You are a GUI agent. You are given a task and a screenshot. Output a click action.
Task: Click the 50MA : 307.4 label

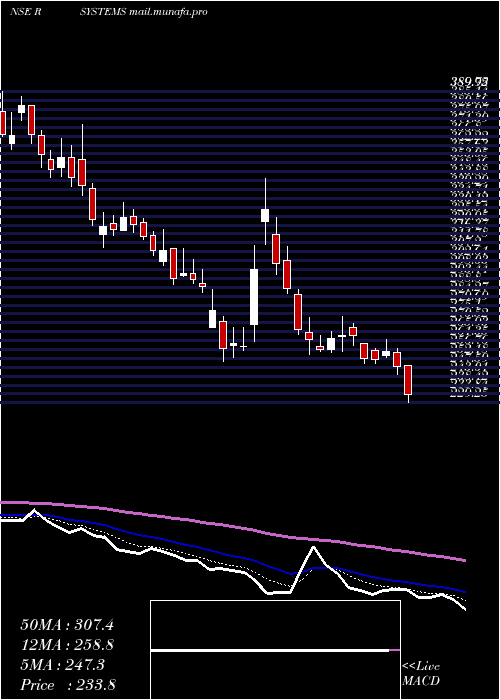click(67, 625)
